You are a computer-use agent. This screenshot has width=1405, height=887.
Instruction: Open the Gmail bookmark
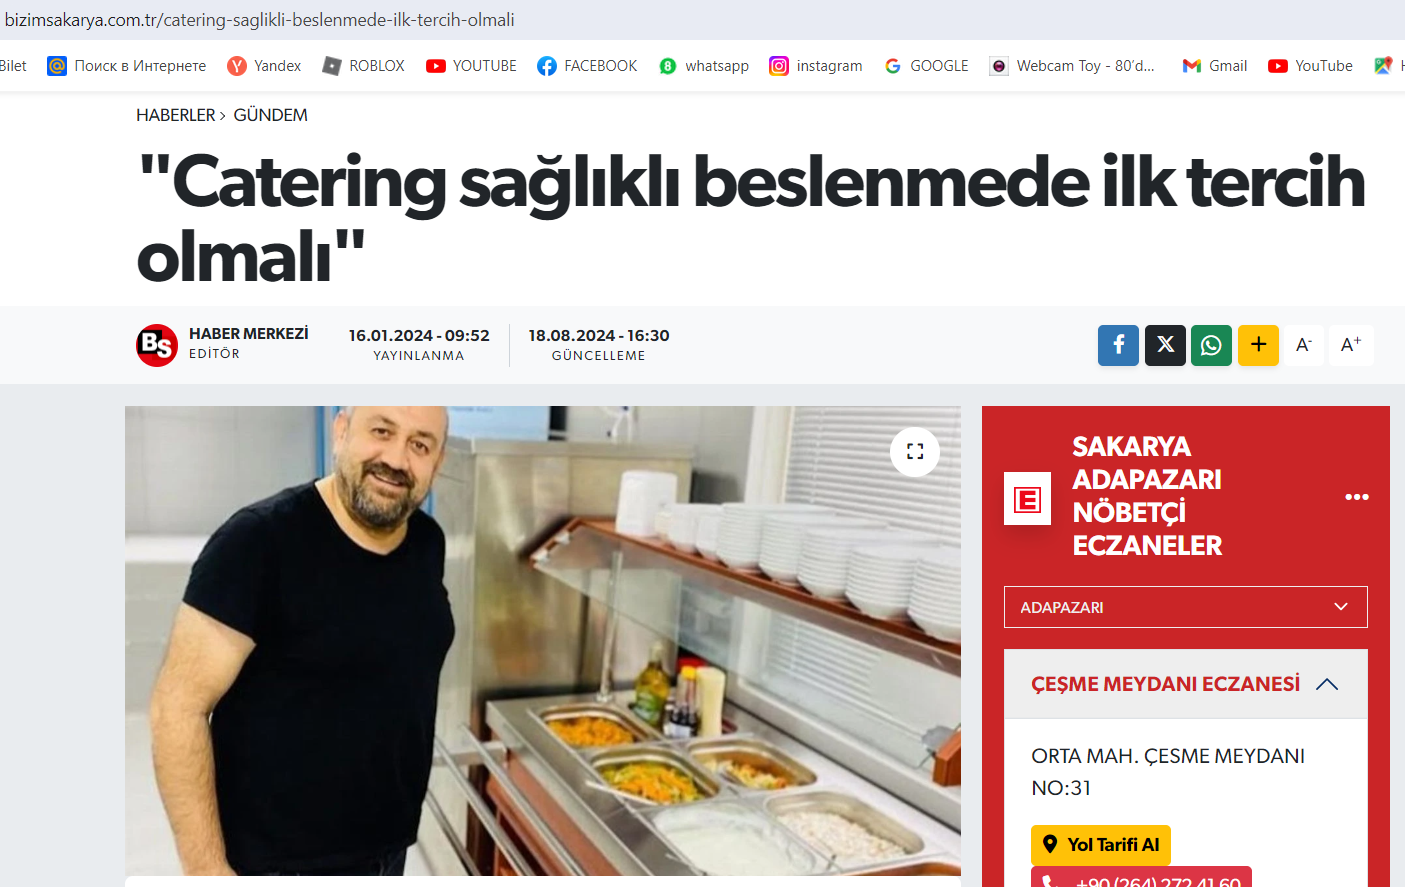click(1215, 66)
